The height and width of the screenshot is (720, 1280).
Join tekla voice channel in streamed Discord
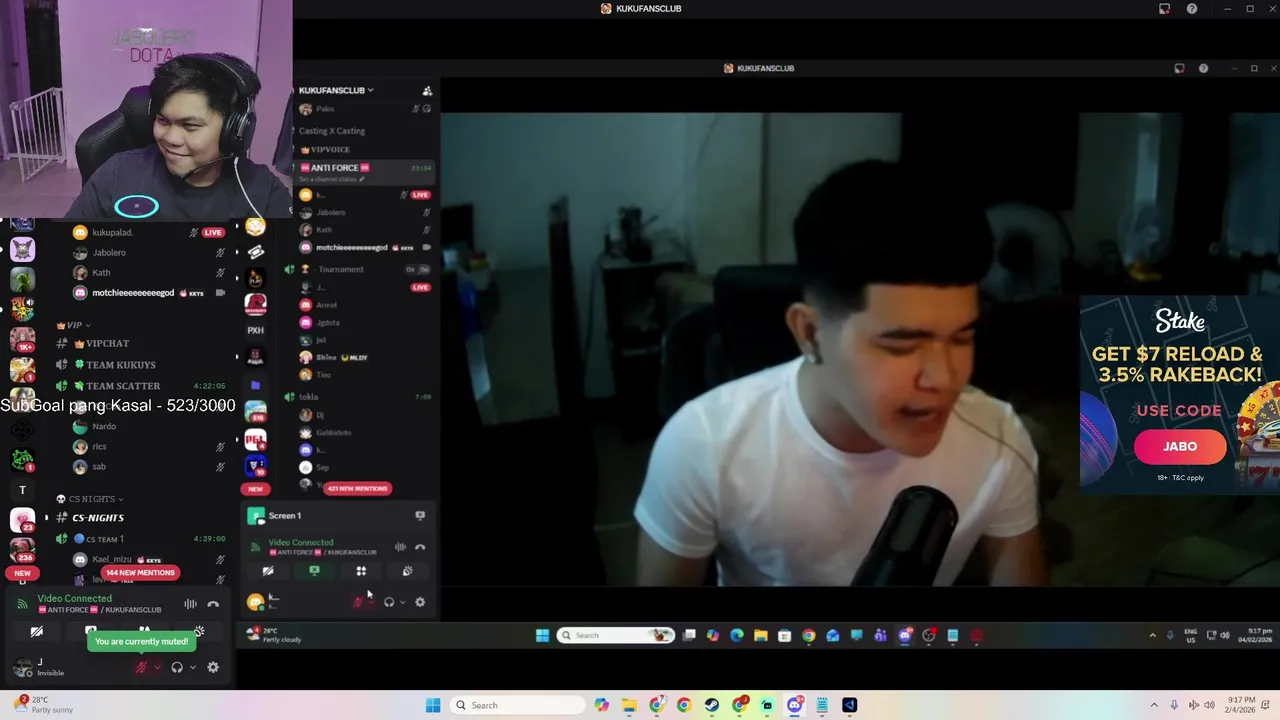pos(308,397)
